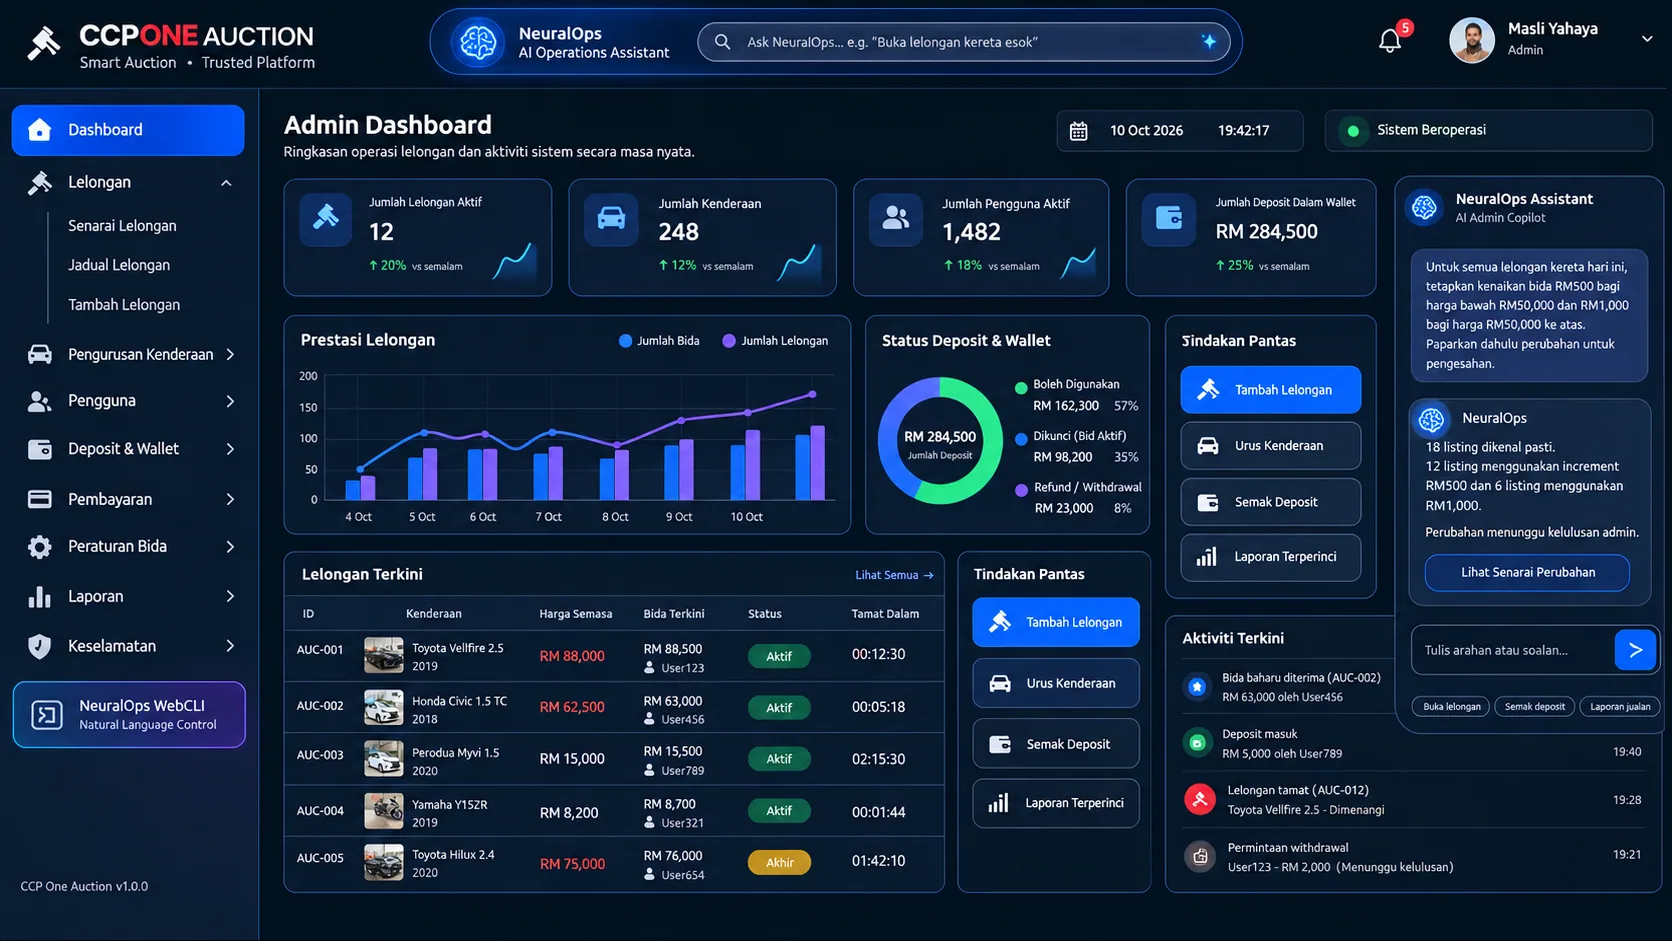Click the CCP One Auction gavel logo
This screenshot has height=941, width=1672.
tap(44, 43)
